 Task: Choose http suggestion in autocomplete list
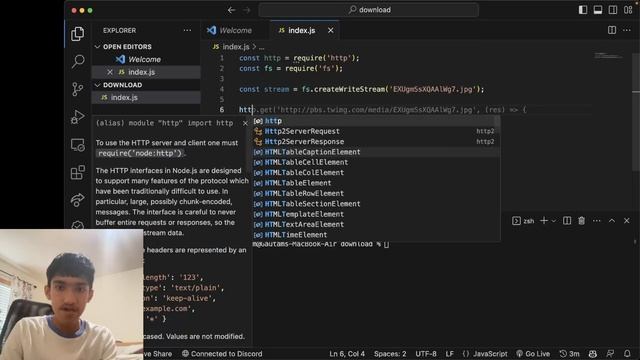[376, 121]
